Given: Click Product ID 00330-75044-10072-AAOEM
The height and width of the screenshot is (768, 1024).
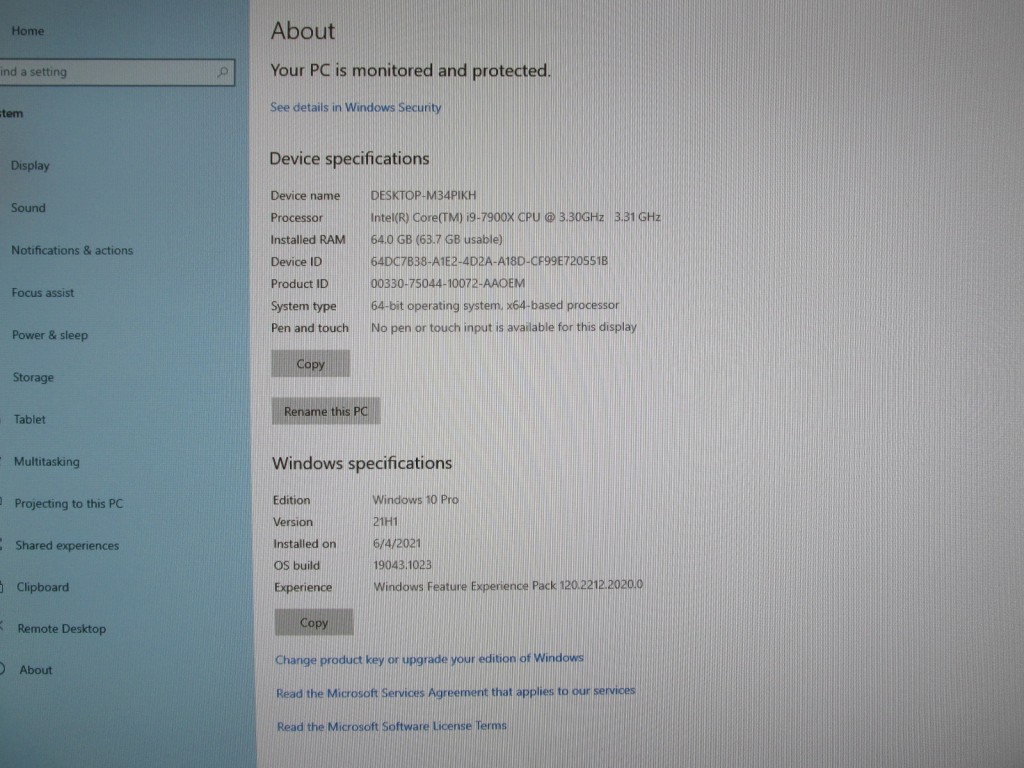Looking at the screenshot, I should [447, 283].
